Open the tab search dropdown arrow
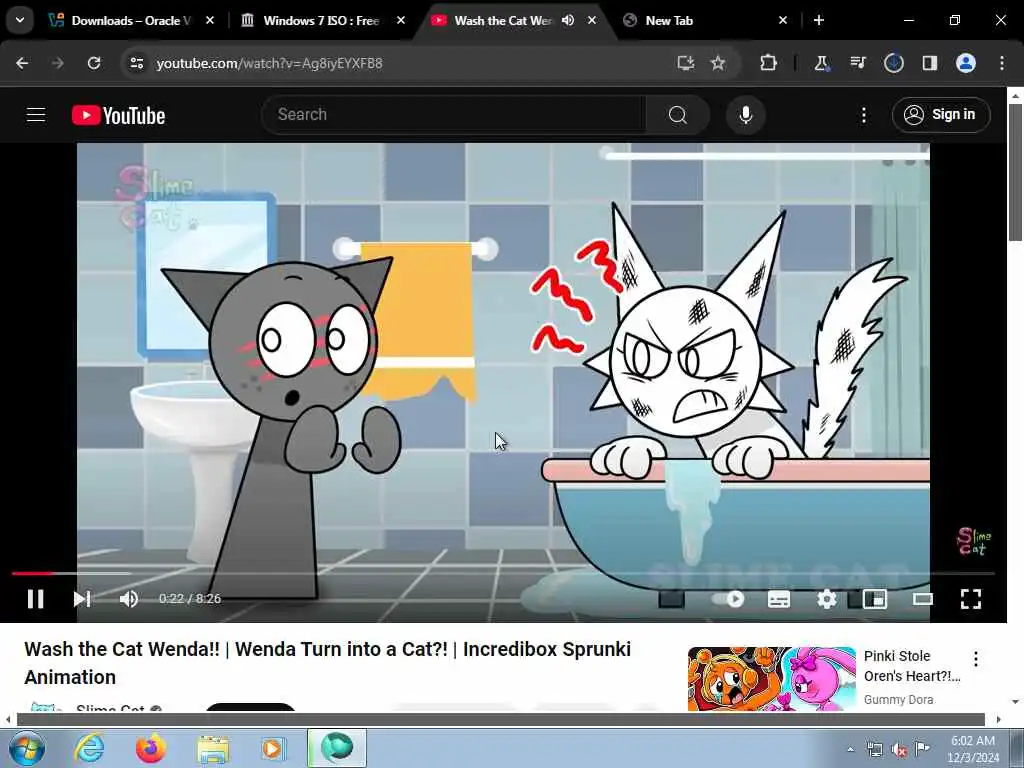Image resolution: width=1024 pixels, height=768 pixels. [x=20, y=20]
